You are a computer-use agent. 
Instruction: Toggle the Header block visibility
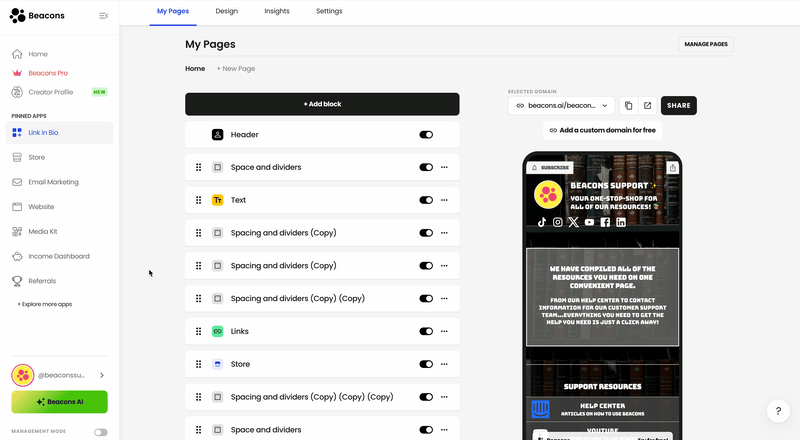click(x=426, y=135)
